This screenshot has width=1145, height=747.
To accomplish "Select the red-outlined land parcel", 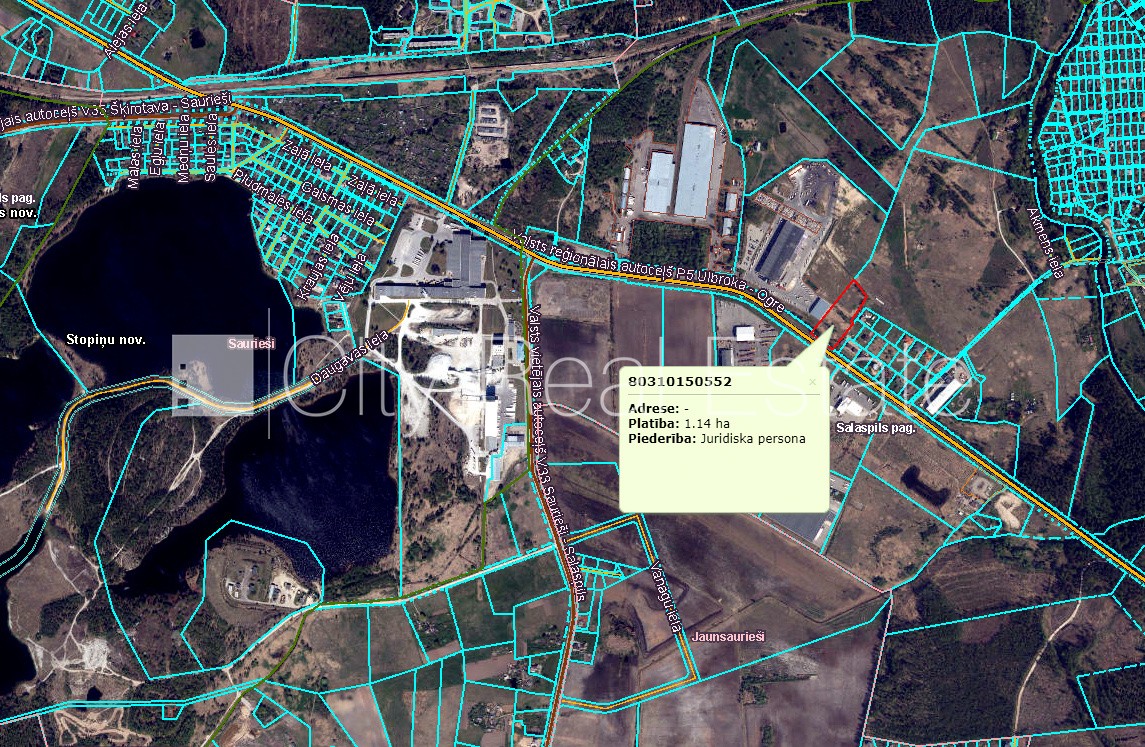I will [x=840, y=310].
